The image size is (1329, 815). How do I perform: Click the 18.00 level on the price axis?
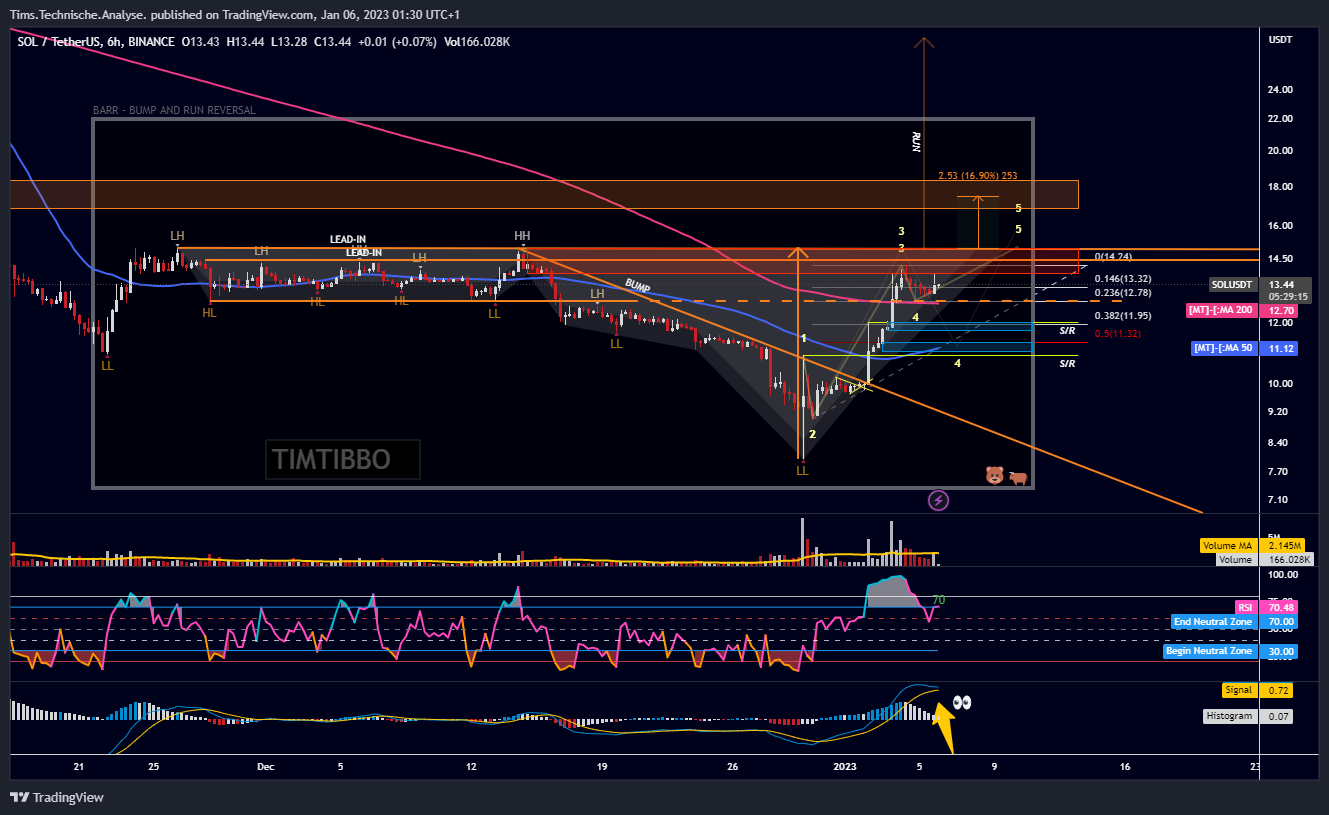point(1280,187)
